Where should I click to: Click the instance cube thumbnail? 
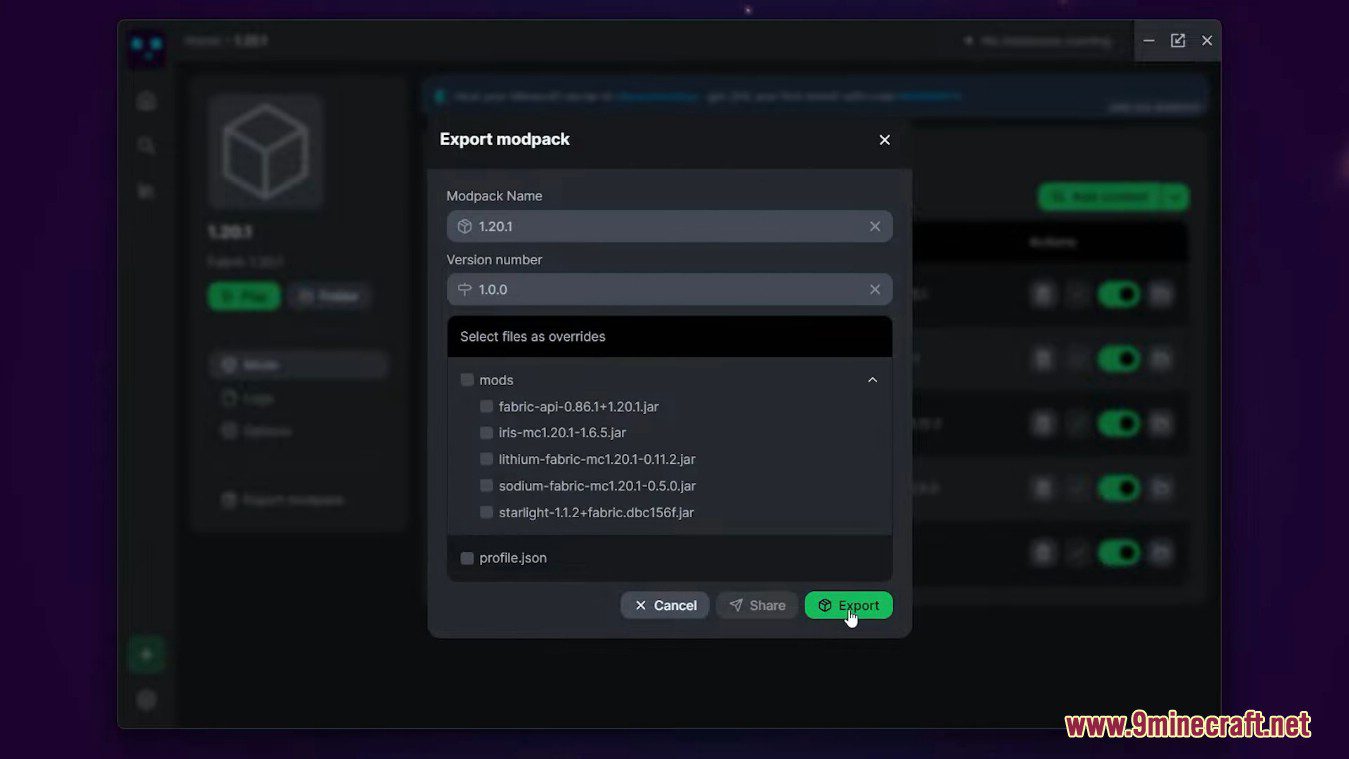click(265, 152)
